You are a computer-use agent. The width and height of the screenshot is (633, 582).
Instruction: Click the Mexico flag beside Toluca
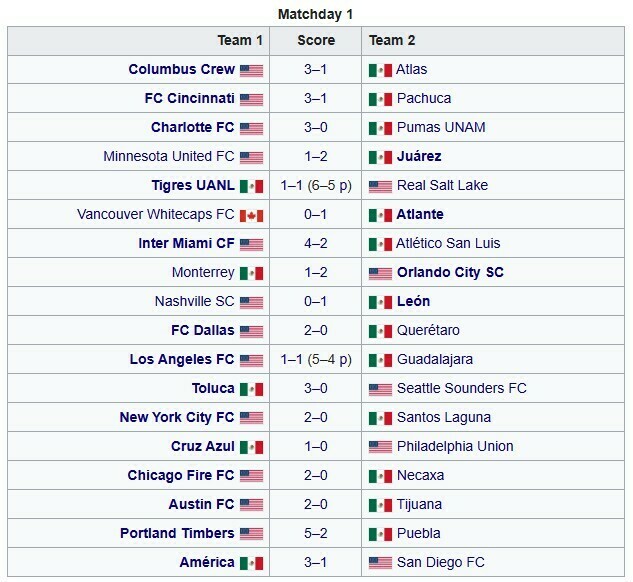[251, 389]
